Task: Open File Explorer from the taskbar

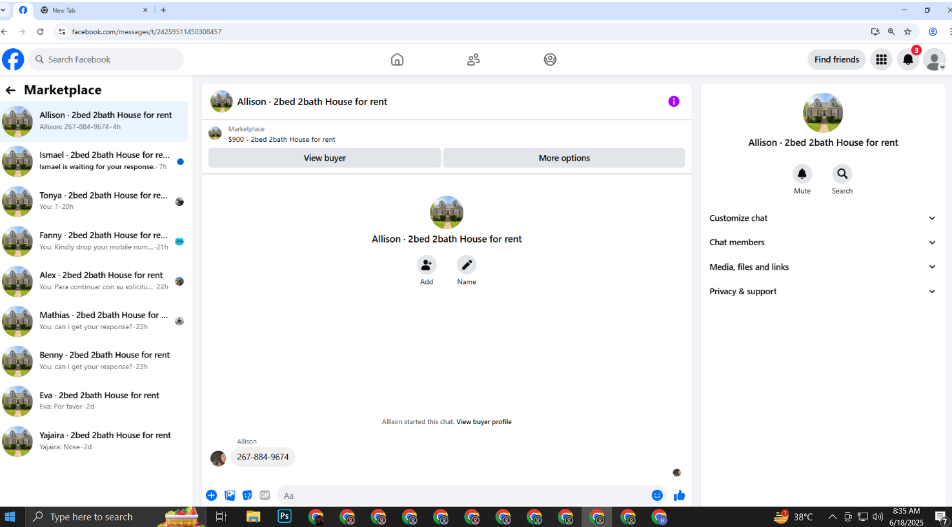Action: 253,517
